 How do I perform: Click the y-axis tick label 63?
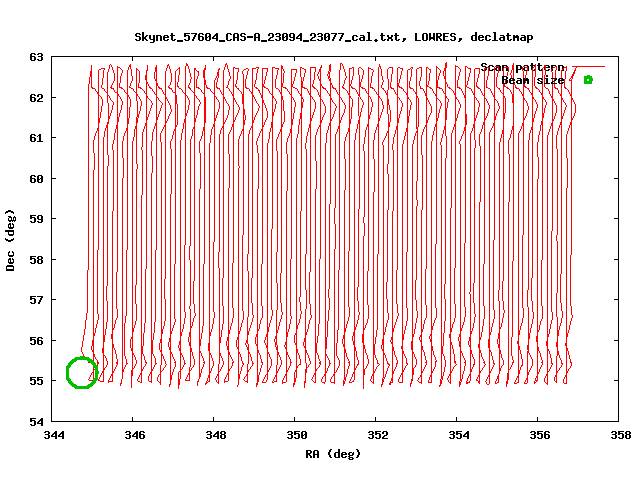[36, 57]
